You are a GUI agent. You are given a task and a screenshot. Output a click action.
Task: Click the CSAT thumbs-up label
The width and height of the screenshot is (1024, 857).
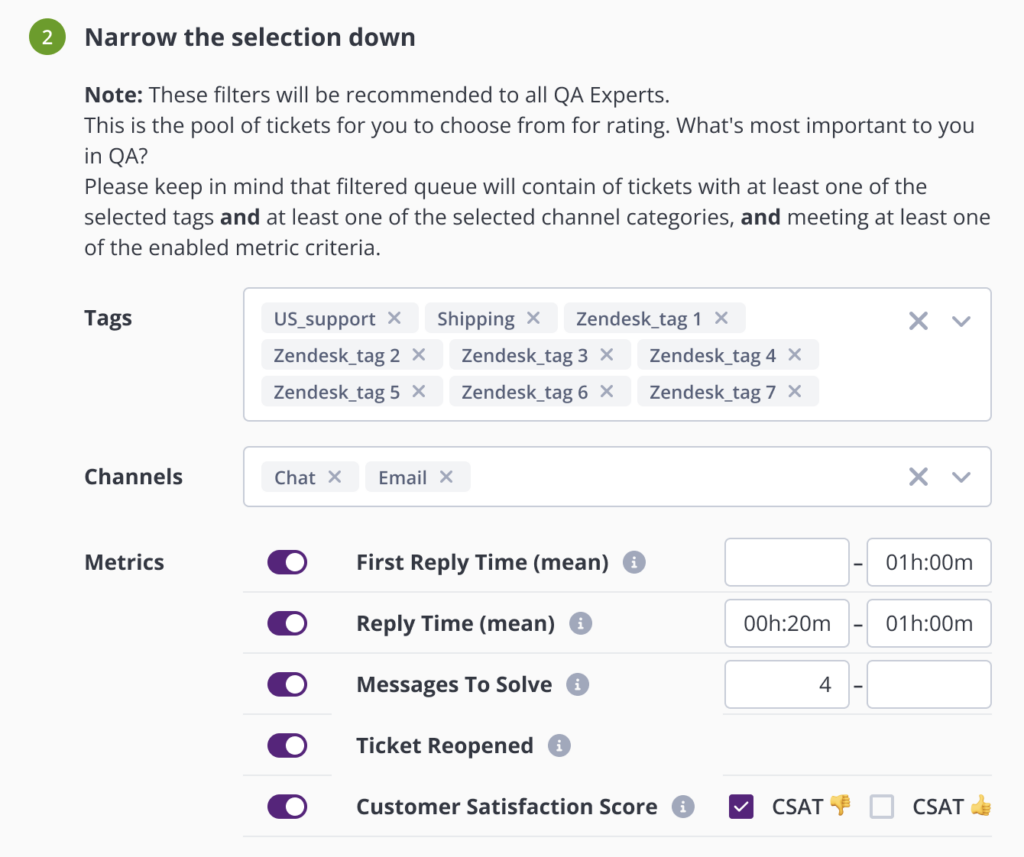point(952,807)
